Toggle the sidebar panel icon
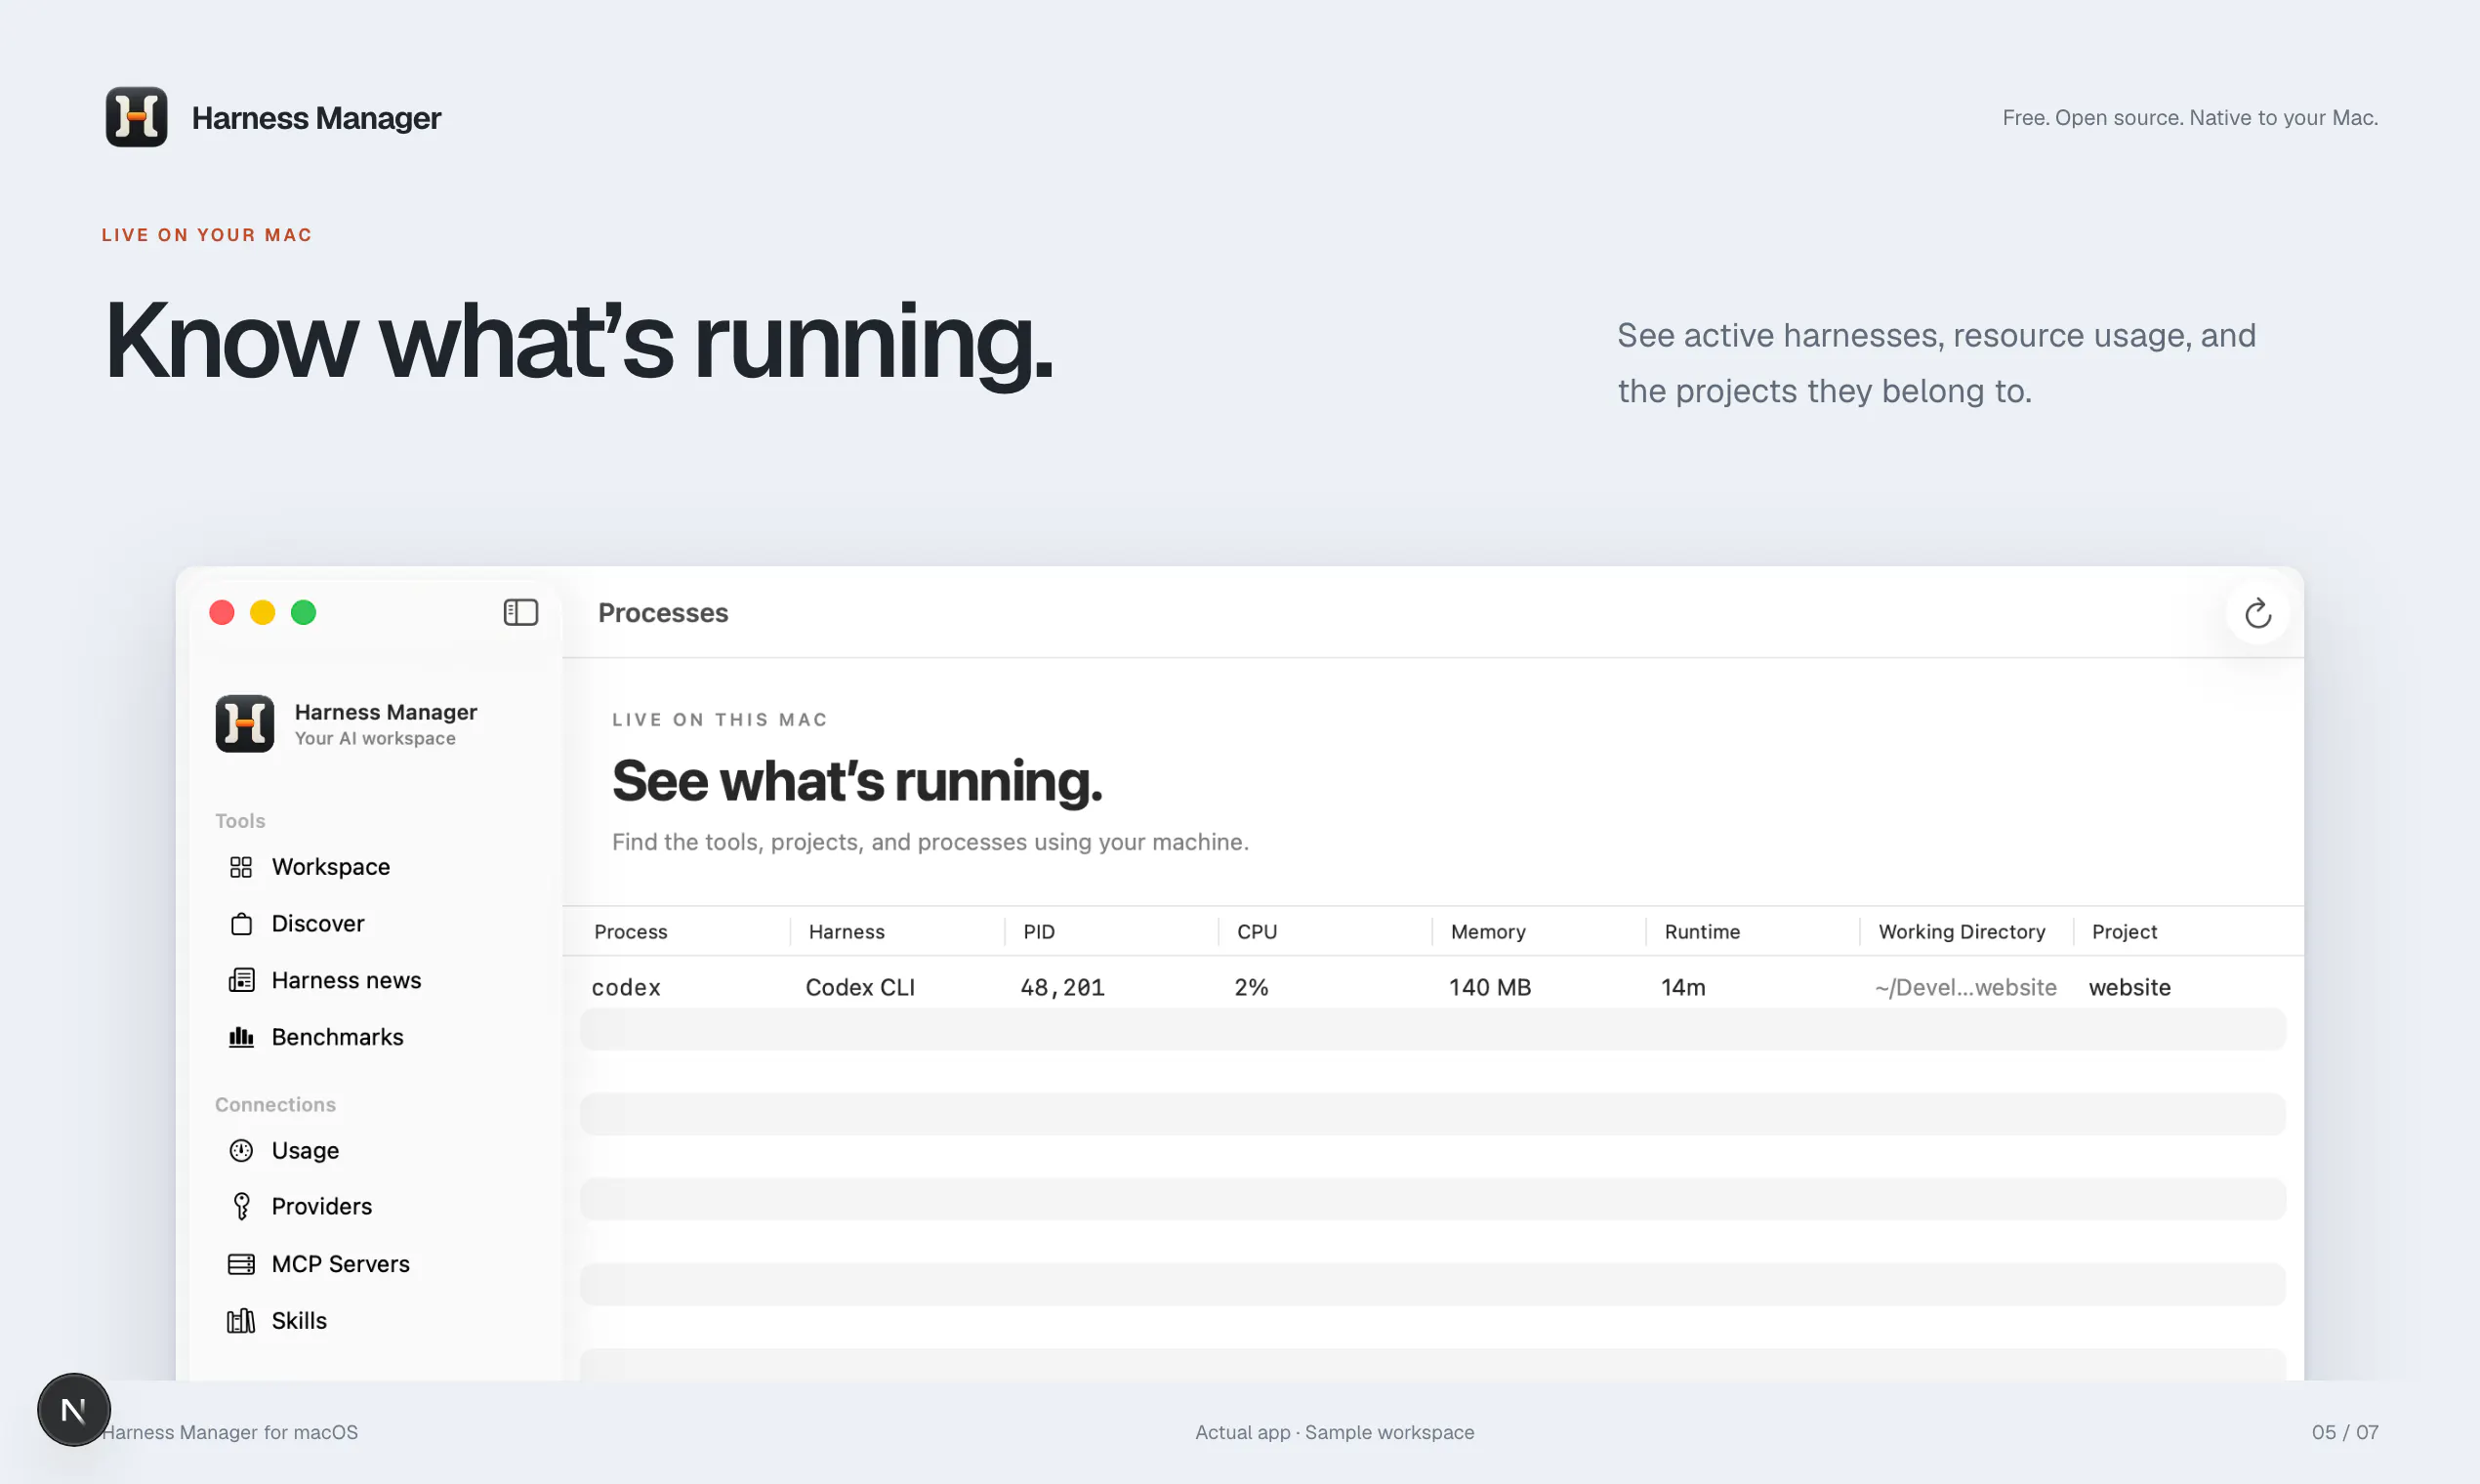The width and height of the screenshot is (2480, 1484). (x=520, y=612)
